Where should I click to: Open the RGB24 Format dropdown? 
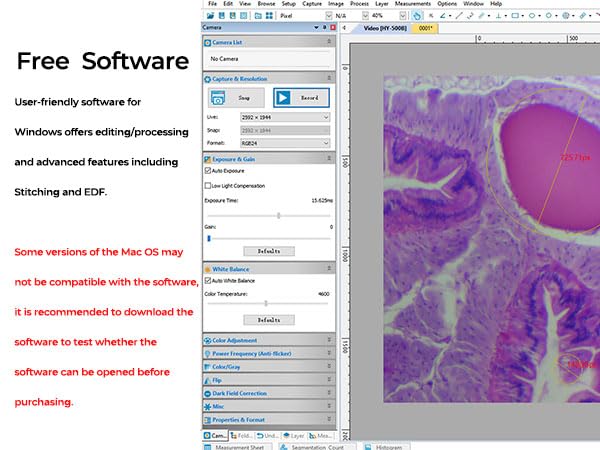point(285,143)
